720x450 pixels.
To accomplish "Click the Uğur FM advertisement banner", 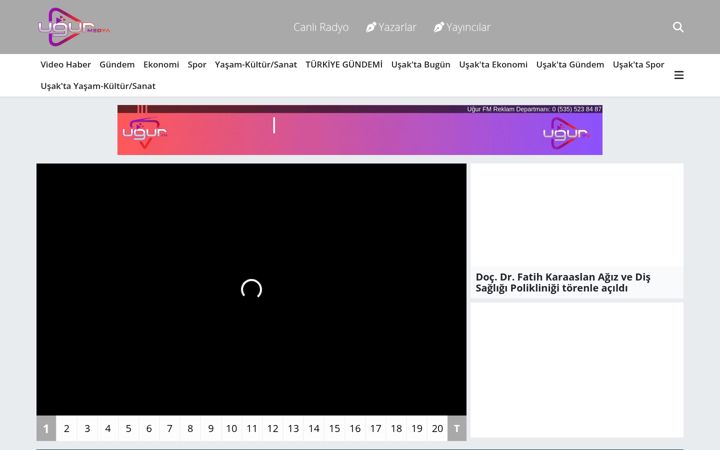I will [360, 130].
